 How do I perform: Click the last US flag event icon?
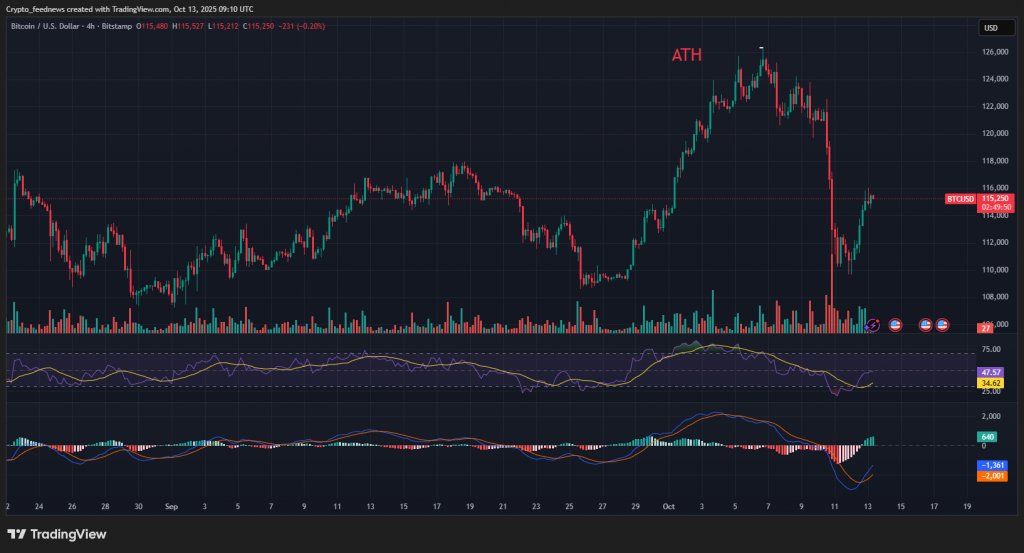point(942,325)
